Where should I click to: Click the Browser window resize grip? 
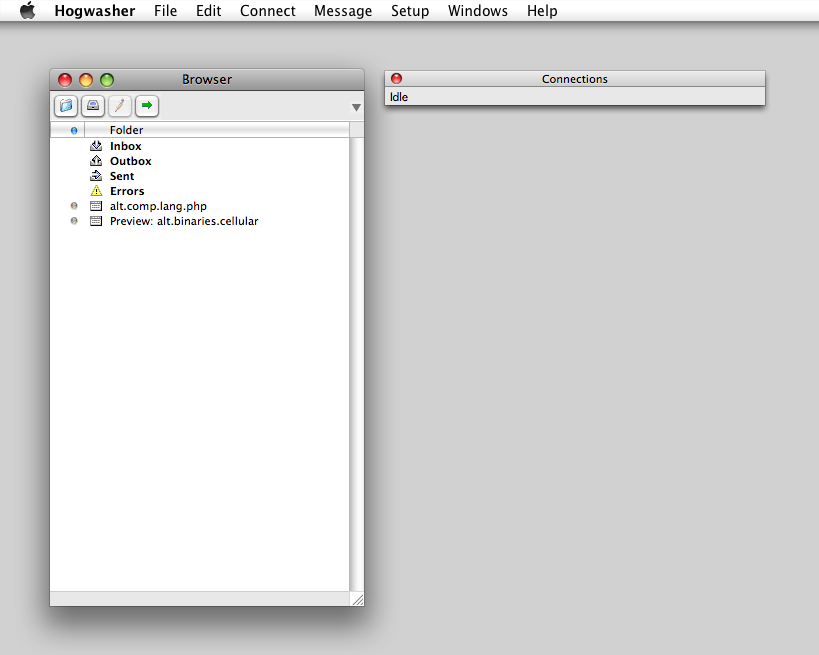click(x=357, y=599)
